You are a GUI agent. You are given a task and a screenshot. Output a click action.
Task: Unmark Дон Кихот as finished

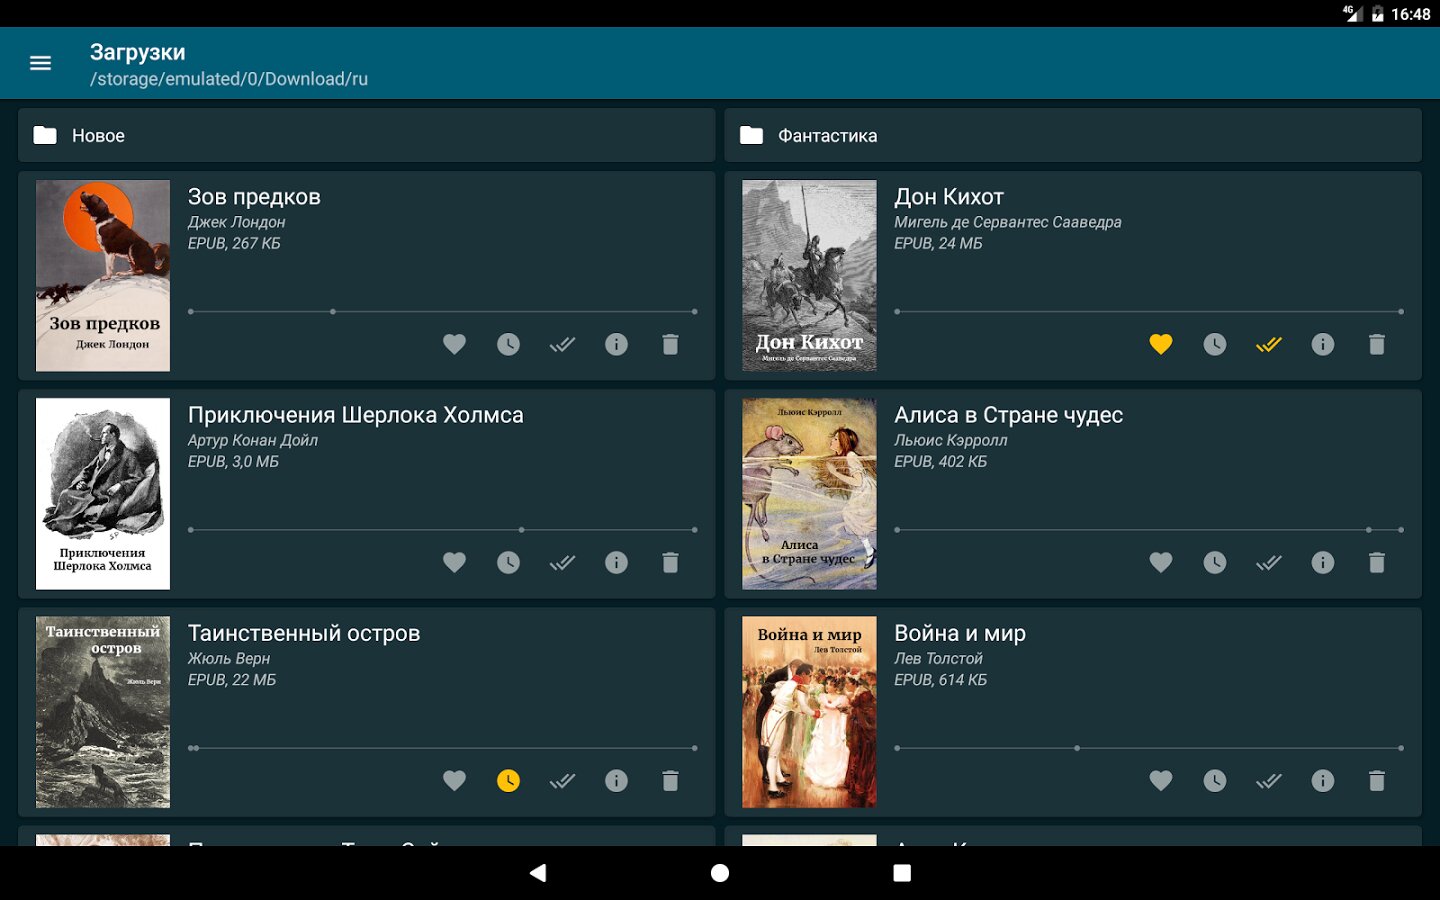click(1268, 344)
